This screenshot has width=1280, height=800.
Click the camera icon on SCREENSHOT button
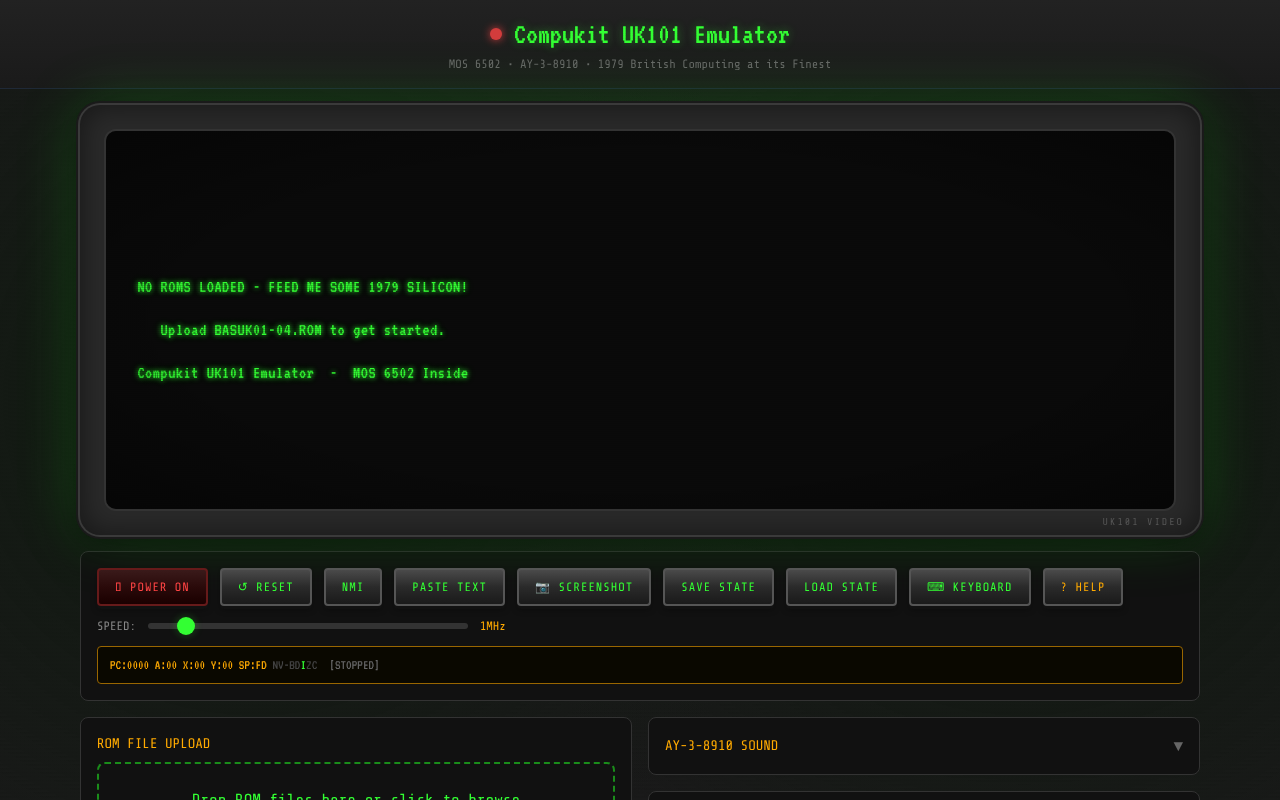(x=541, y=587)
